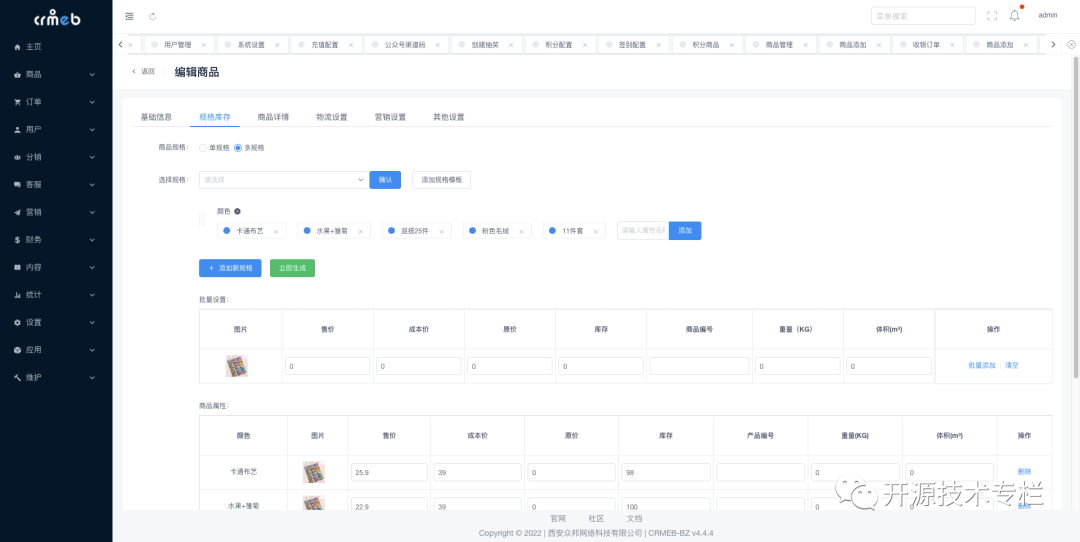This screenshot has height=542, width=1080.
Task: Remove the 混搭25件 attribute tag
Action: (442, 231)
